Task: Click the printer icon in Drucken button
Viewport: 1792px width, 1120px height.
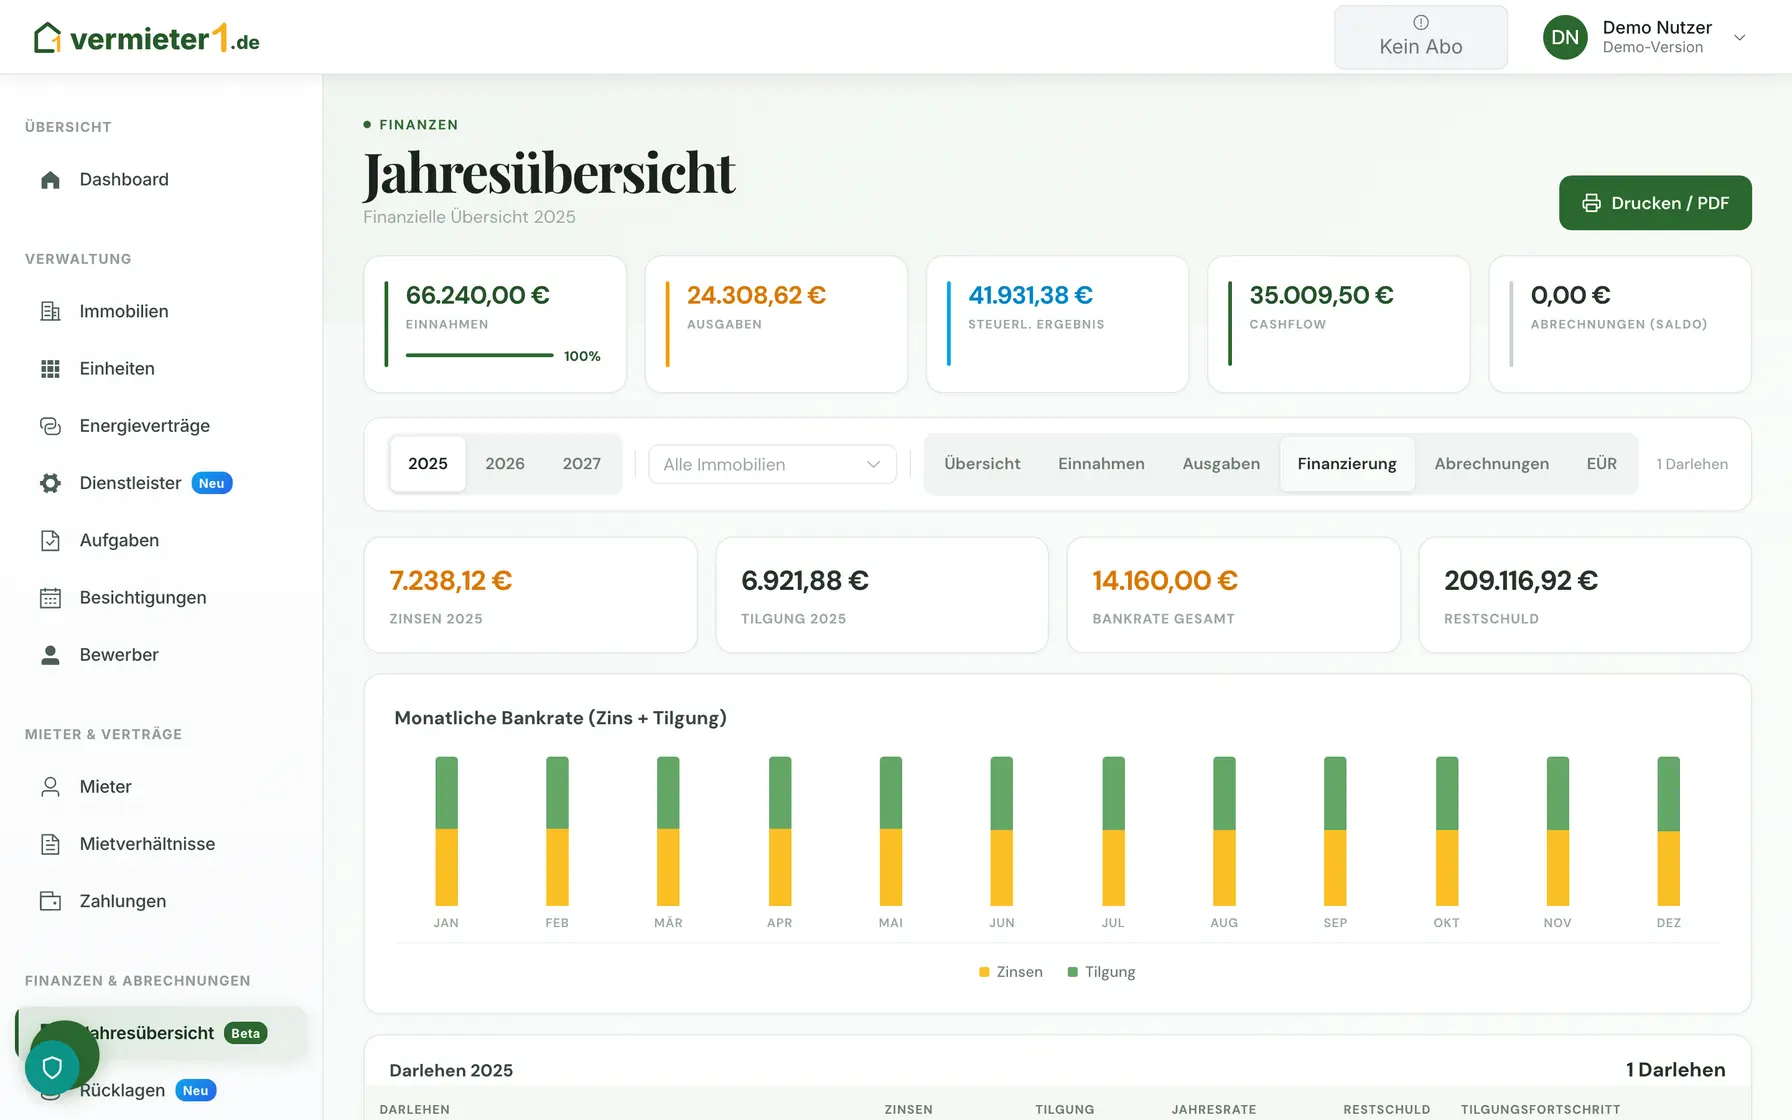Action: [1591, 203]
